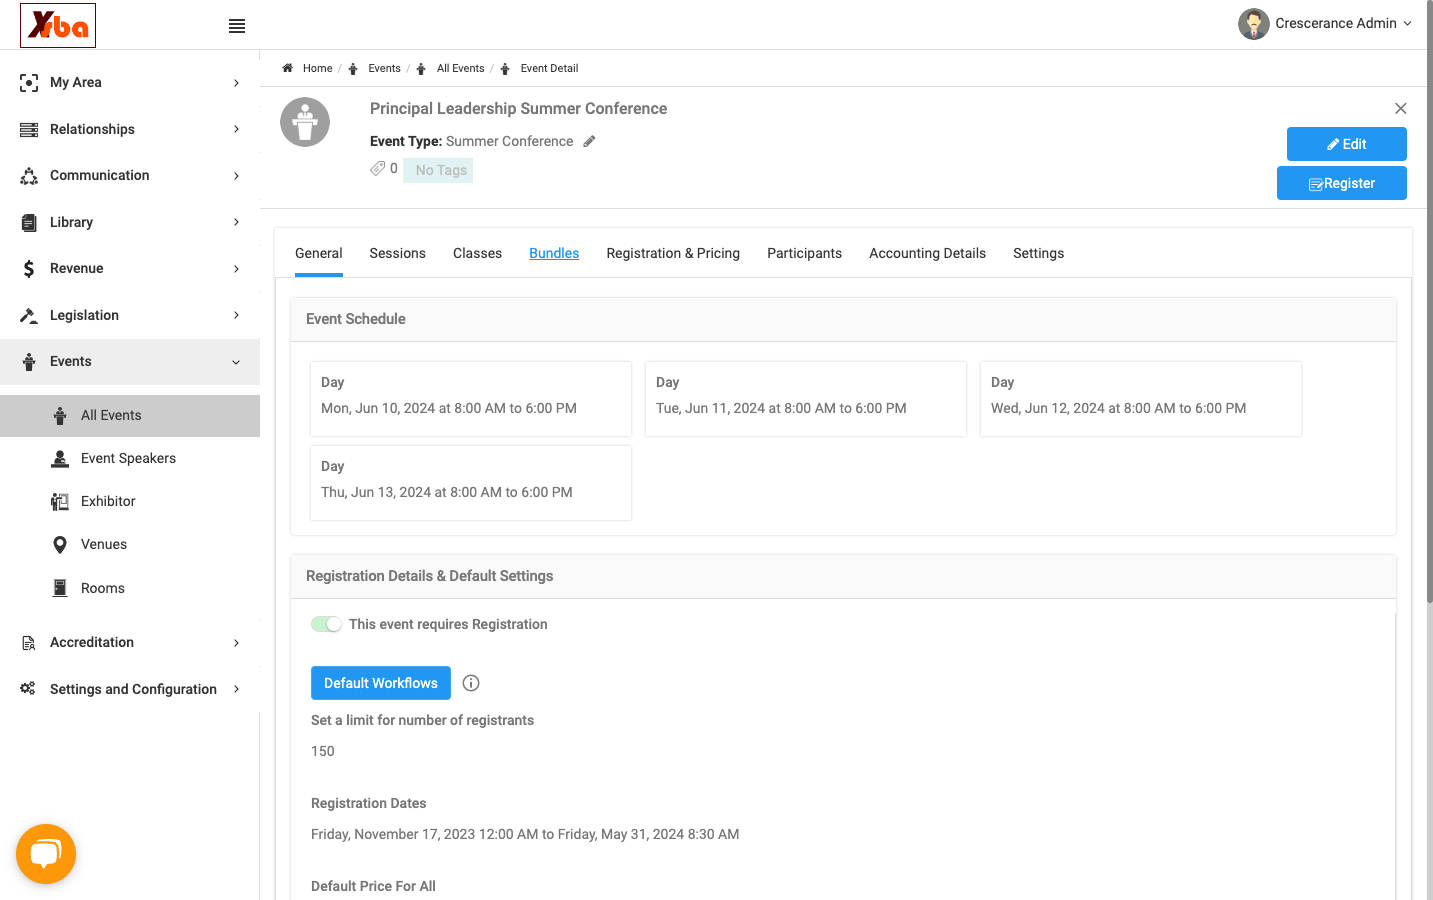Image resolution: width=1433 pixels, height=900 pixels.
Task: Click the info icon beside Default Workflows
Action: click(x=471, y=683)
